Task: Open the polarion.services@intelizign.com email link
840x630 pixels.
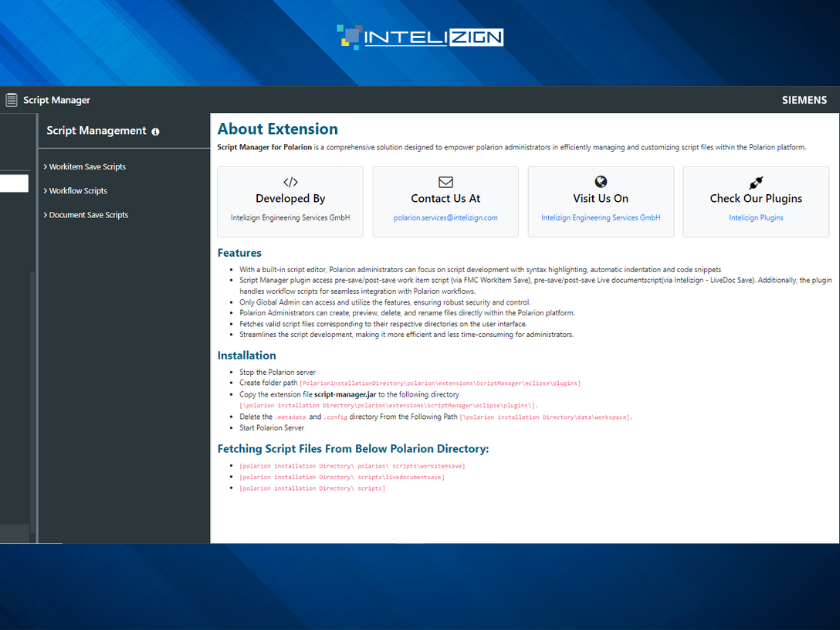Action: [x=445, y=217]
